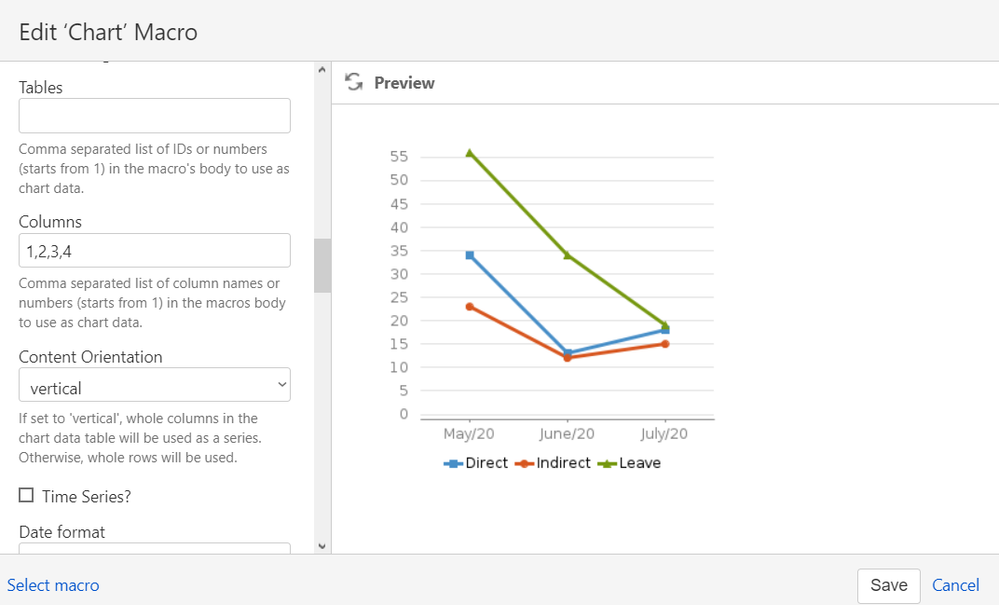Cancel editing the Chart macro

[955, 585]
